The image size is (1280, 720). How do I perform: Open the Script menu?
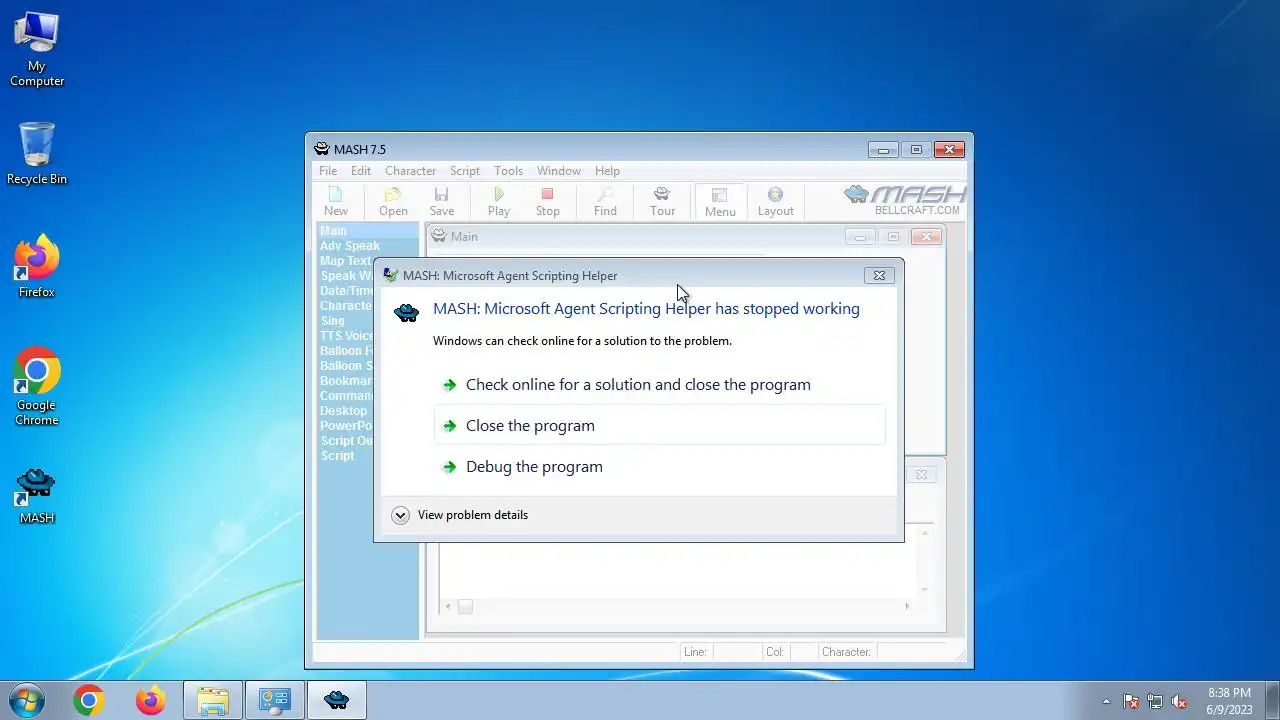[465, 171]
